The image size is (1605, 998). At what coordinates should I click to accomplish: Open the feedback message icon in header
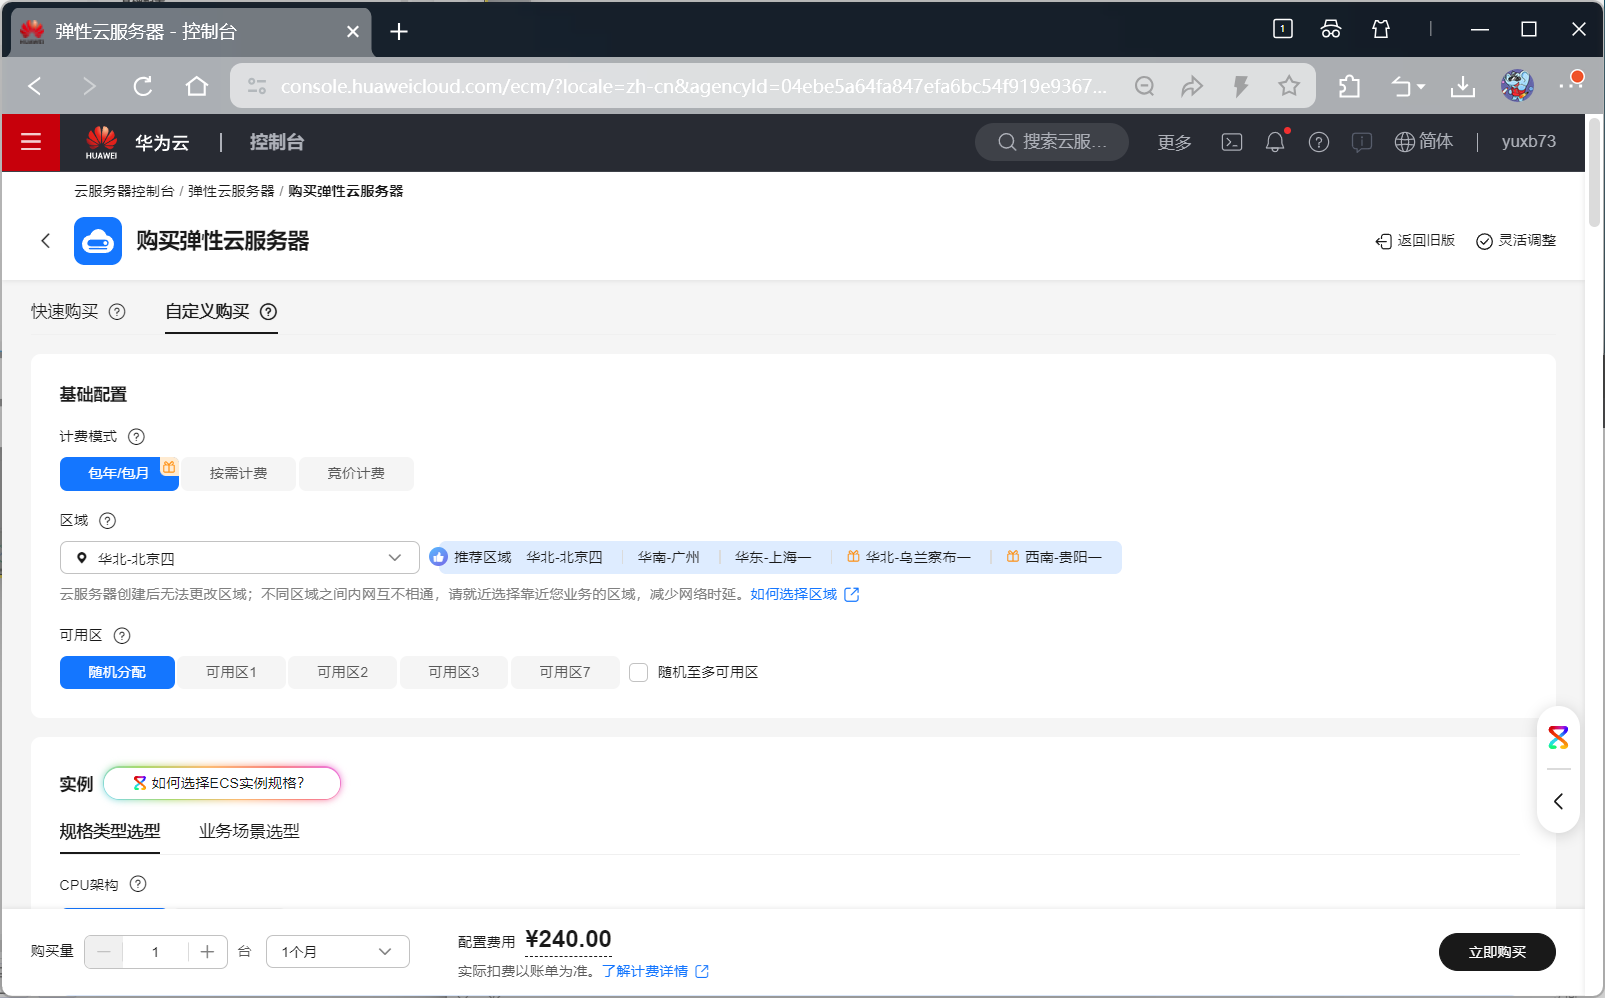[x=1361, y=142]
